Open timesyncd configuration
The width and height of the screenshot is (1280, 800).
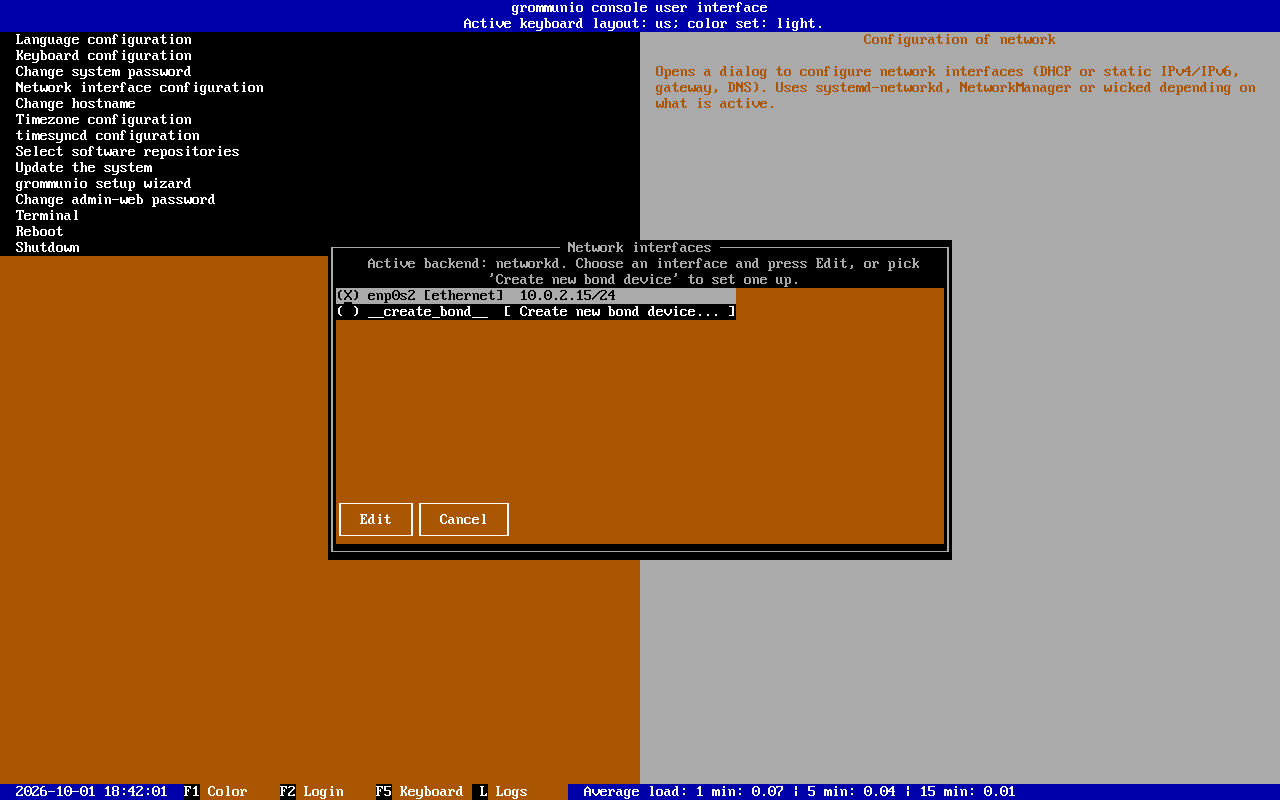click(108, 136)
